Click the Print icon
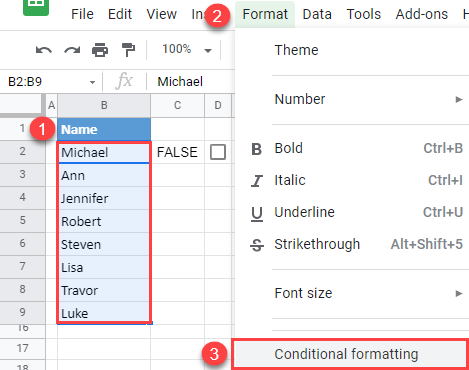The image size is (469, 370). click(100, 50)
